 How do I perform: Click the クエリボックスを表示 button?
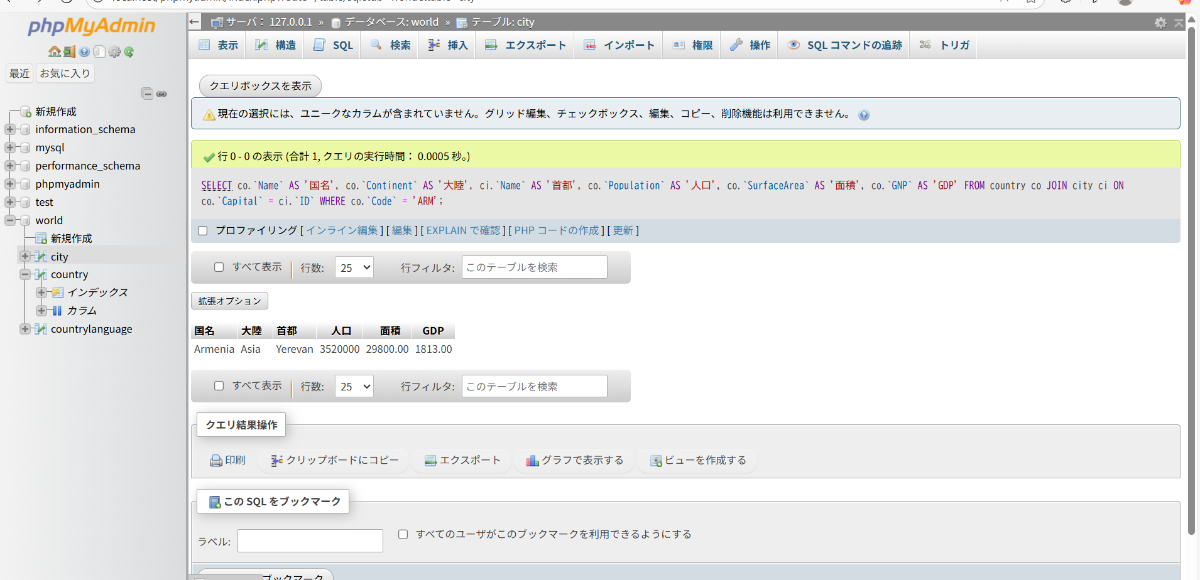pyautogui.click(x=260, y=86)
